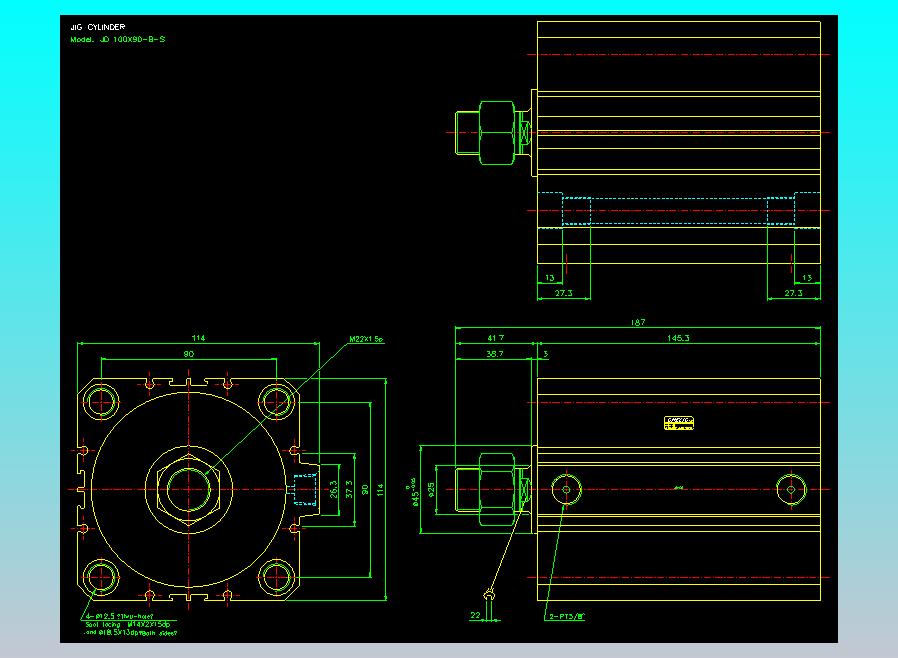Select the 'ø25' rod diameter dimension
Image resolution: width=898 pixels, height=658 pixels.
tap(431, 489)
